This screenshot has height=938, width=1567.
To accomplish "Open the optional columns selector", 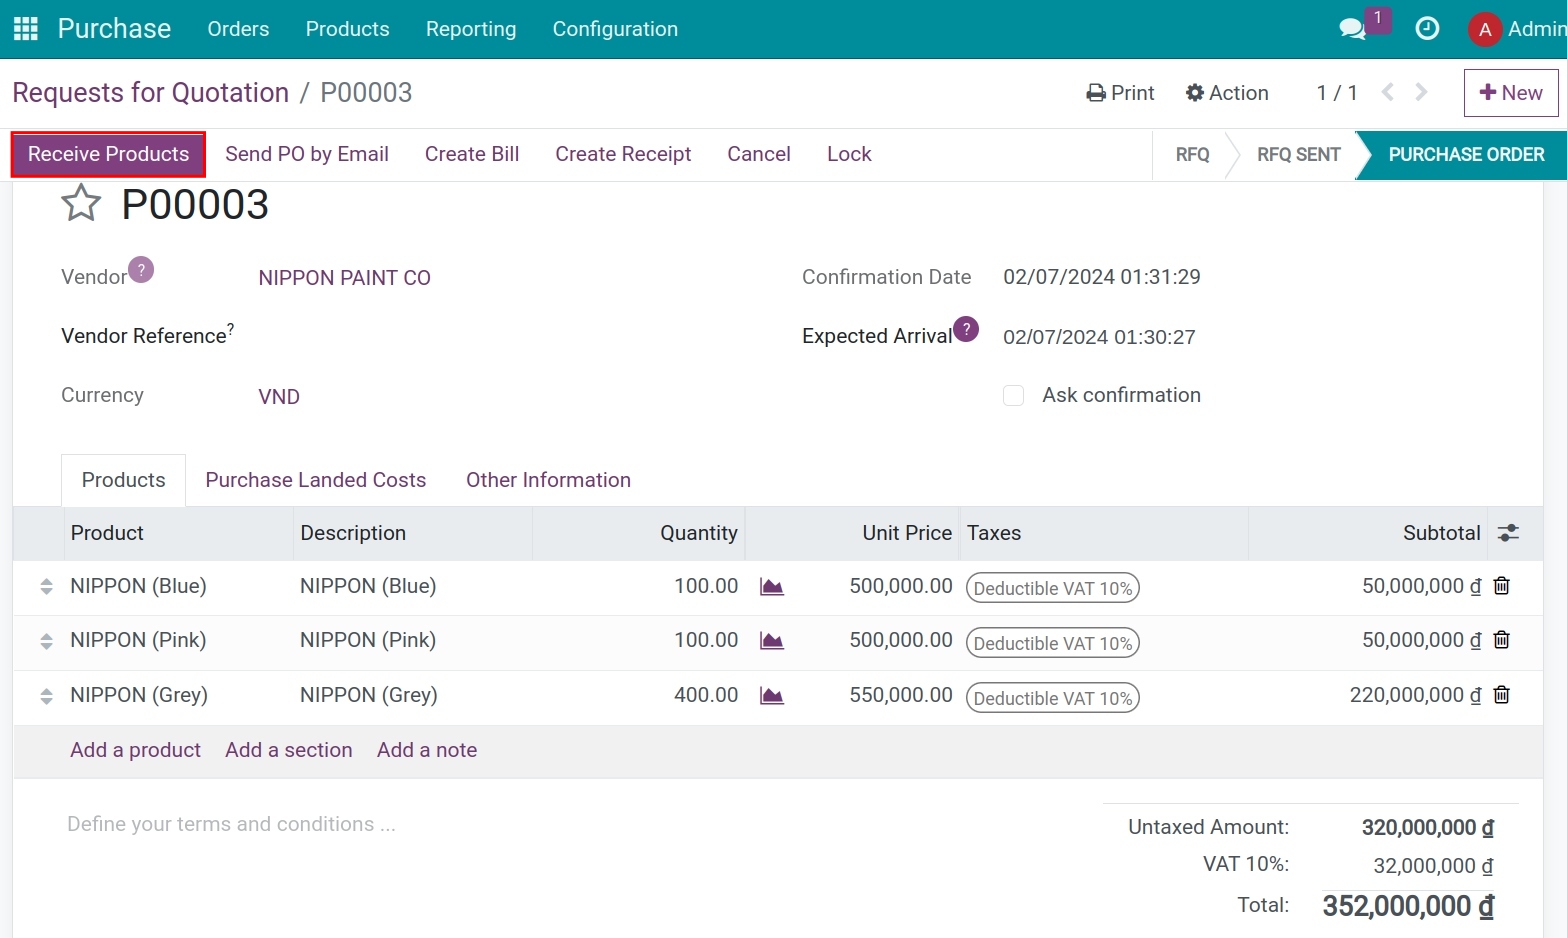I will click(x=1508, y=533).
